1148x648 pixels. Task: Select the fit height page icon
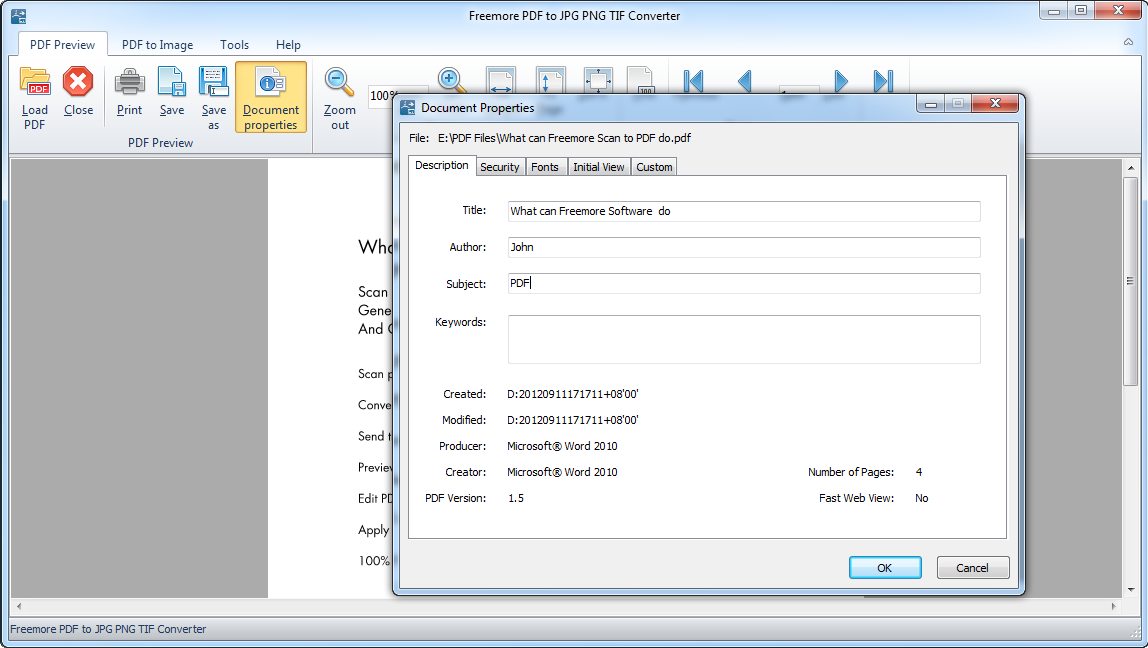[550, 81]
